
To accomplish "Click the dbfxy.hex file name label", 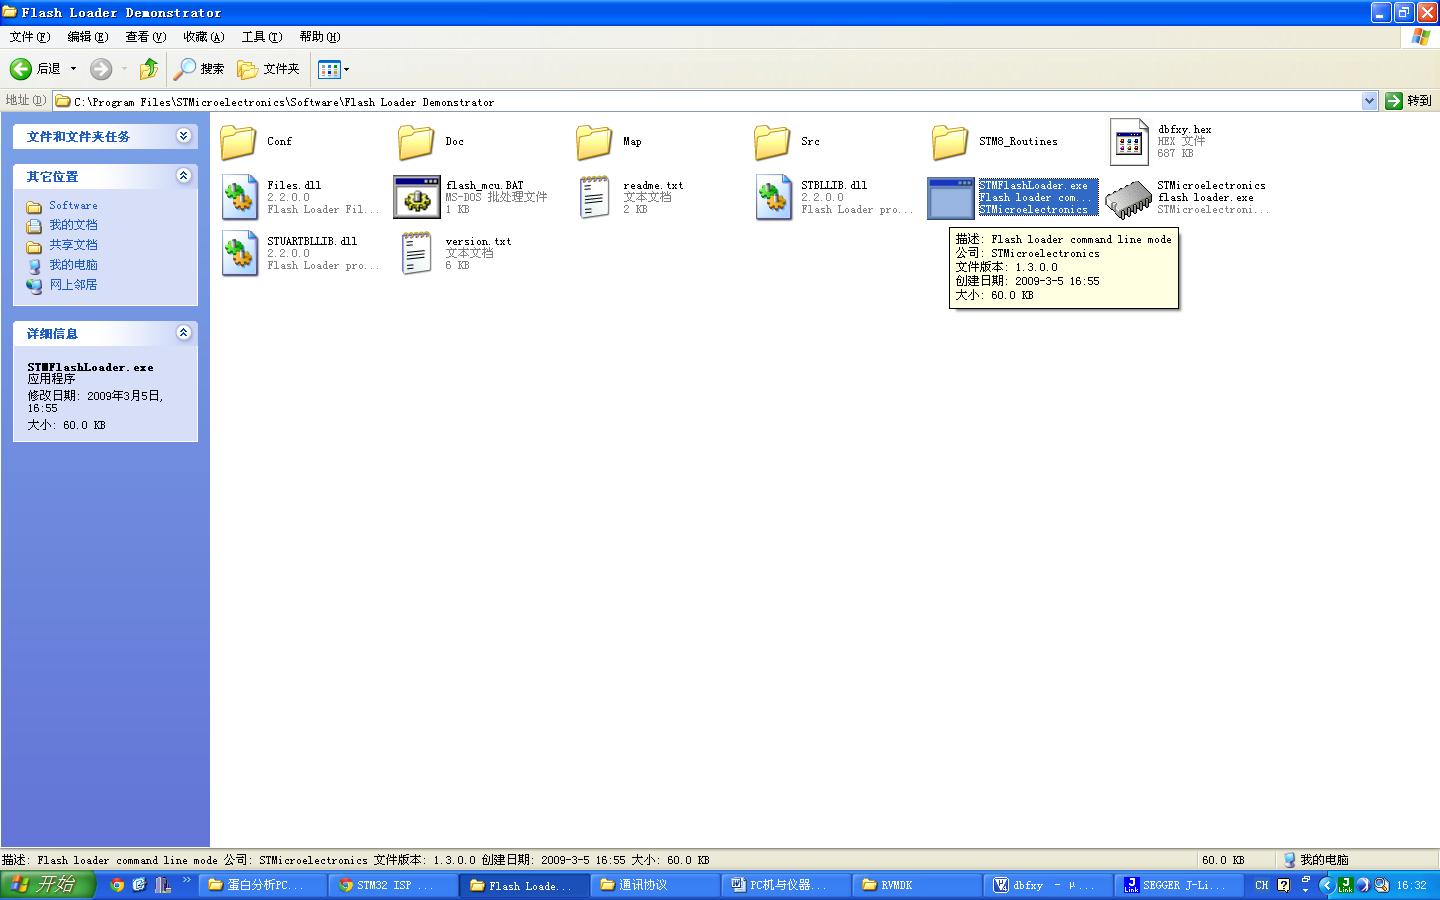I will pos(1184,129).
